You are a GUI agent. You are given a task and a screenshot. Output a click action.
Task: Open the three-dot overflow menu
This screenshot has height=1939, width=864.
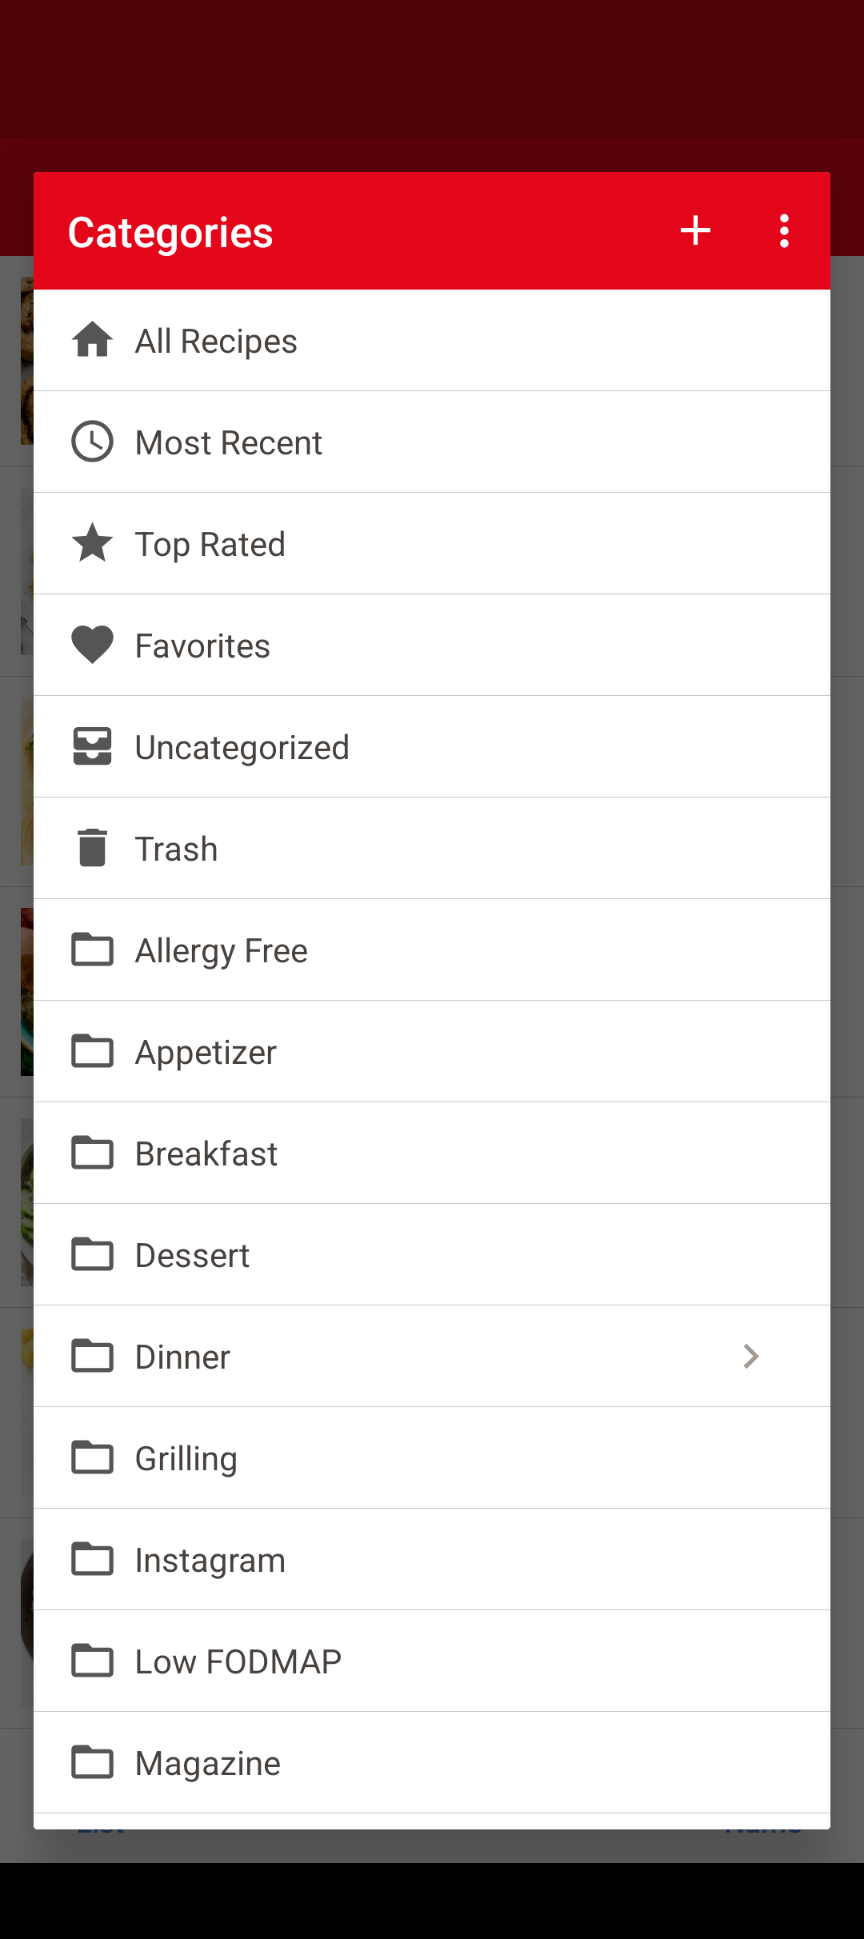(784, 231)
